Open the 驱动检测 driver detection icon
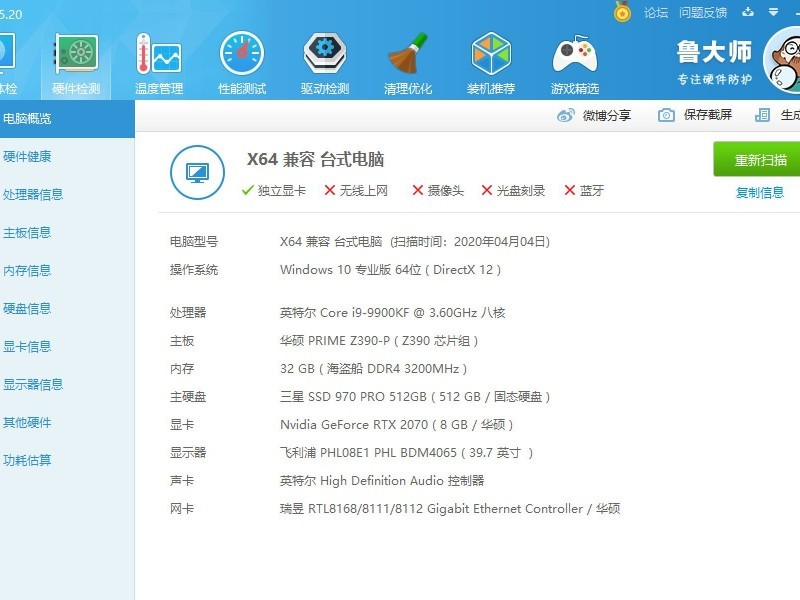Viewport: 800px width, 600px height. 325,53
